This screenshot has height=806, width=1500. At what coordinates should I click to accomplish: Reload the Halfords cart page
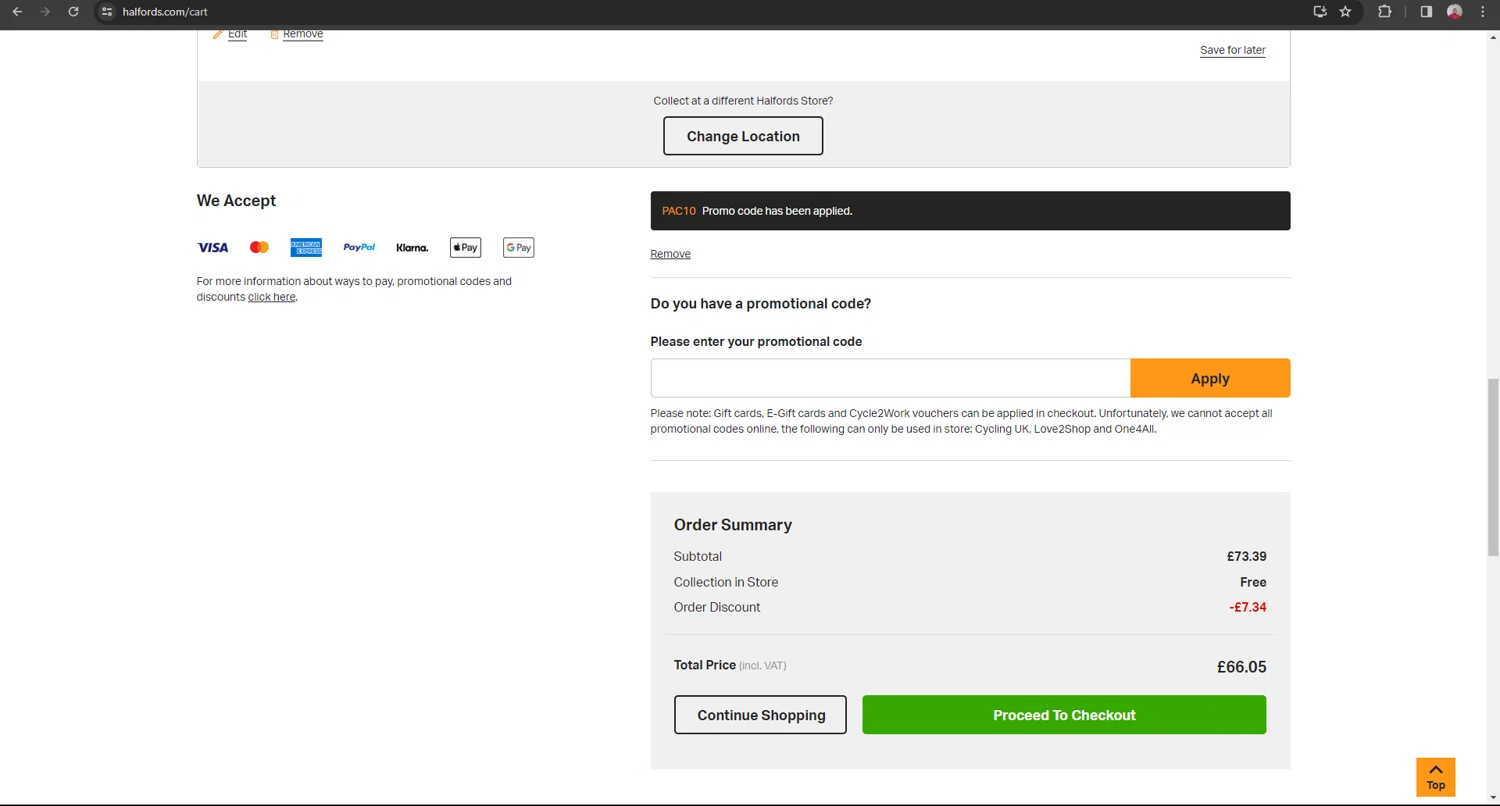tap(73, 12)
